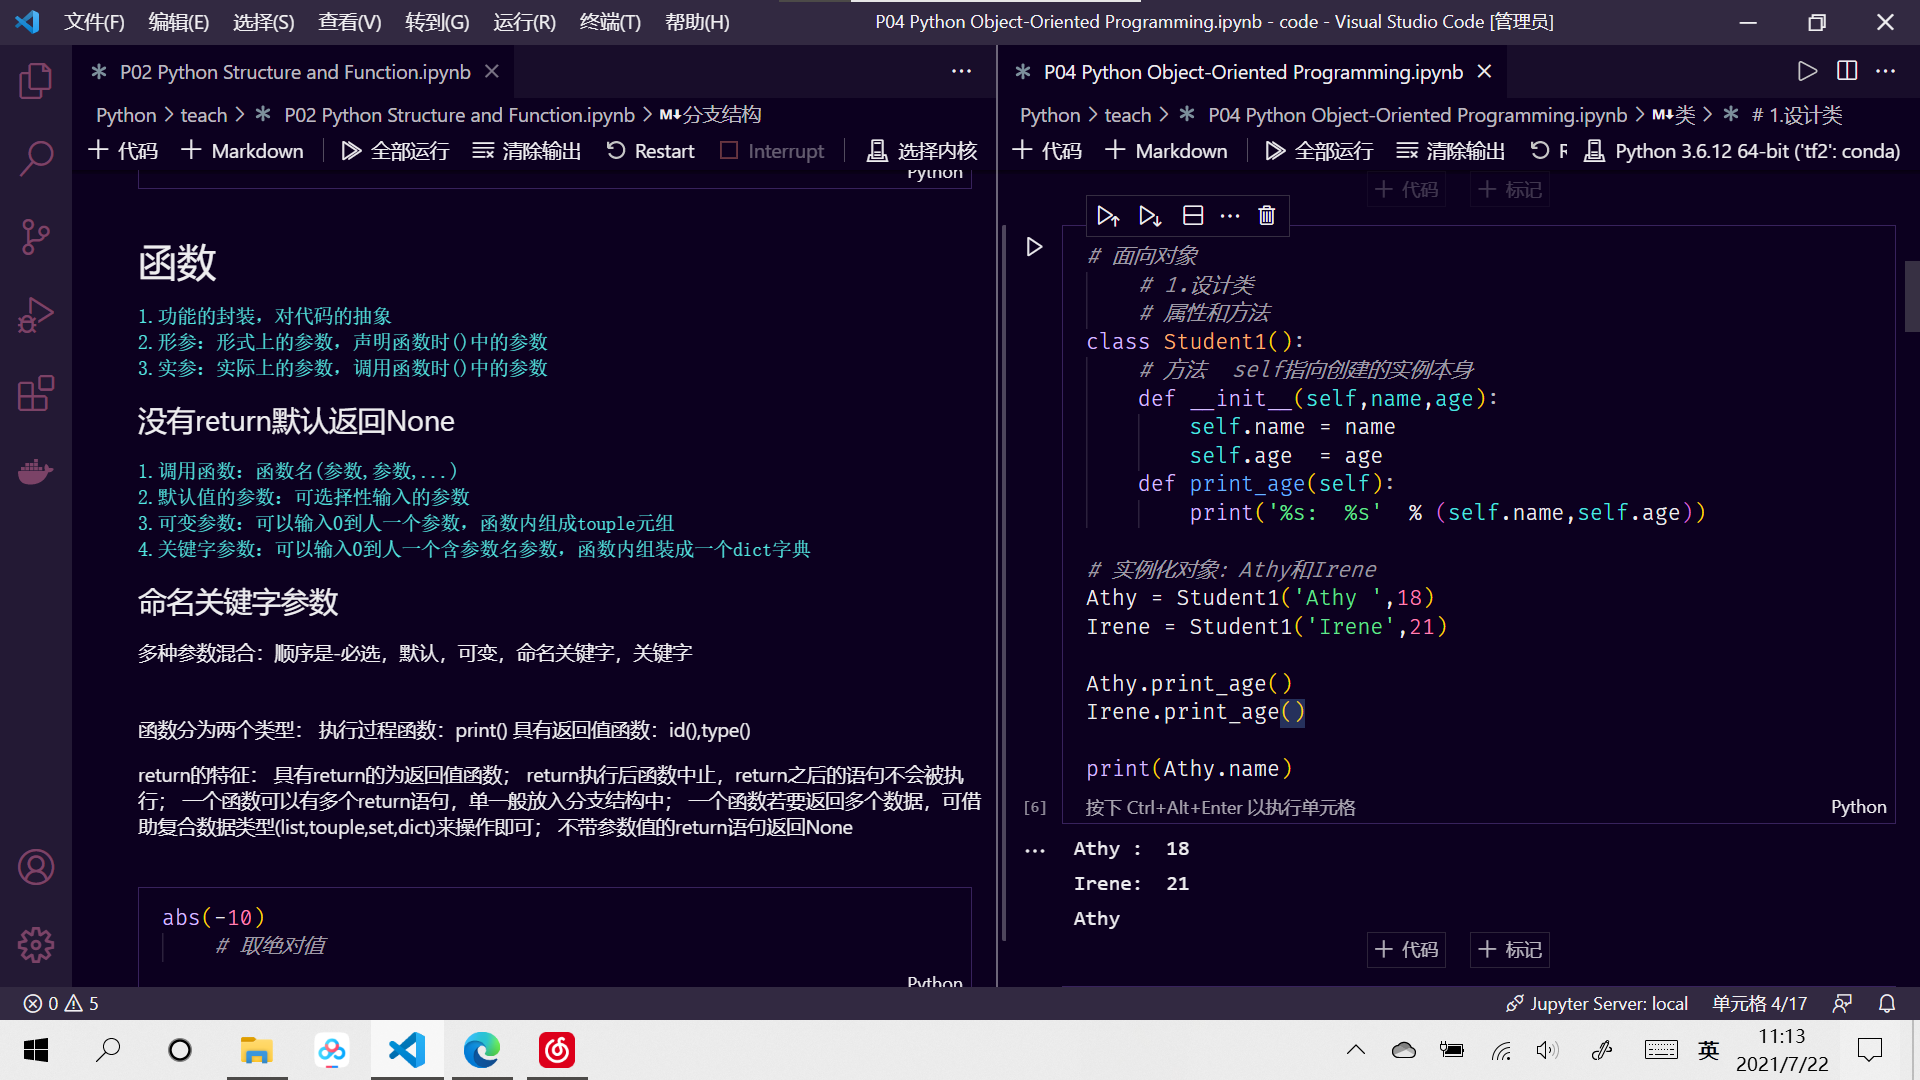The image size is (1920, 1080).
Task: Switch to P02 Python Structure and Function tab
Action: click(x=295, y=72)
